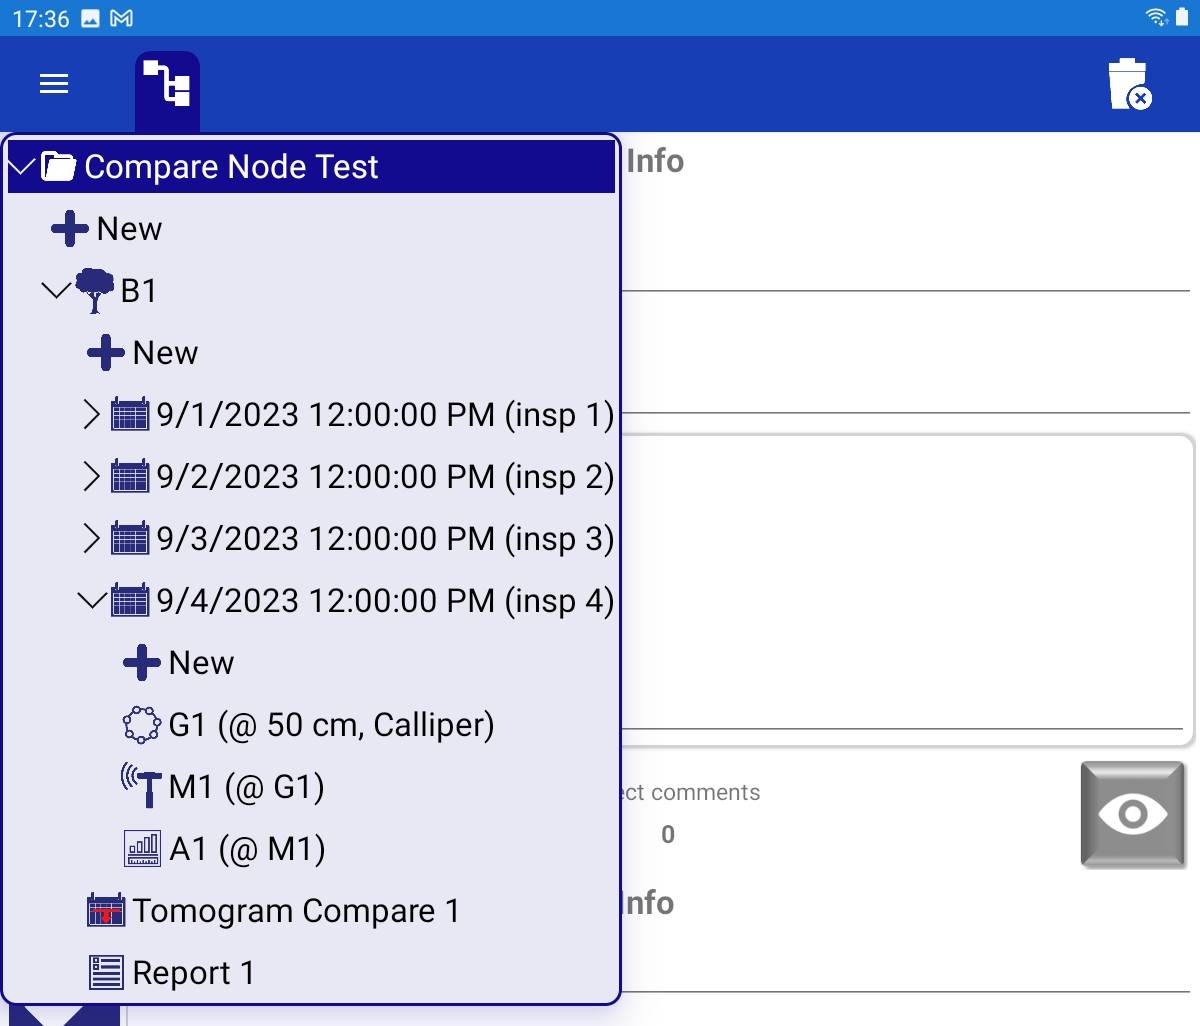1200x1026 pixels.
Task: Expand the 9/2/2023 insp 2 node
Action: click(92, 476)
